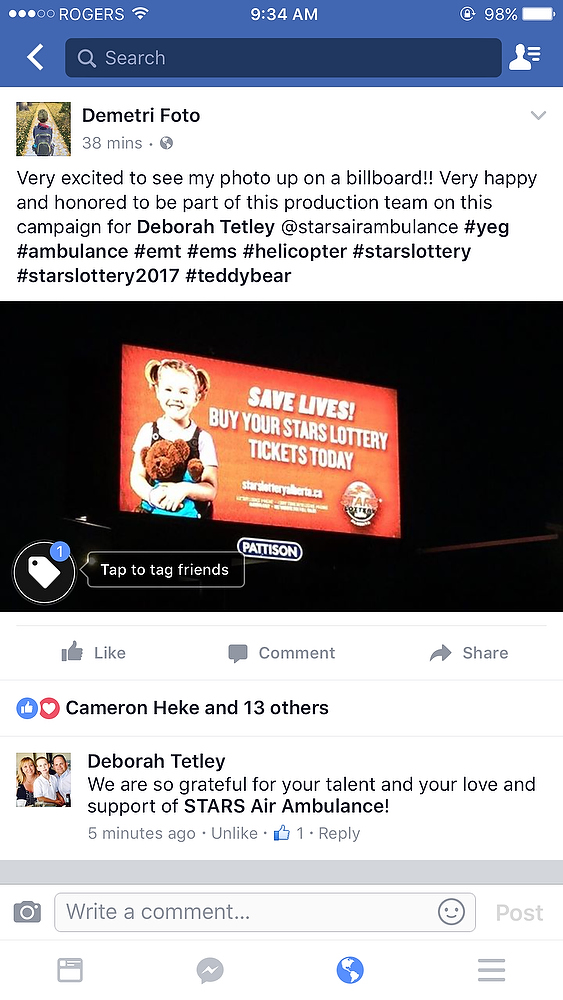This screenshot has width=563, height=1000.
Task: Tap the back arrow in header
Action: pyautogui.click(x=36, y=57)
